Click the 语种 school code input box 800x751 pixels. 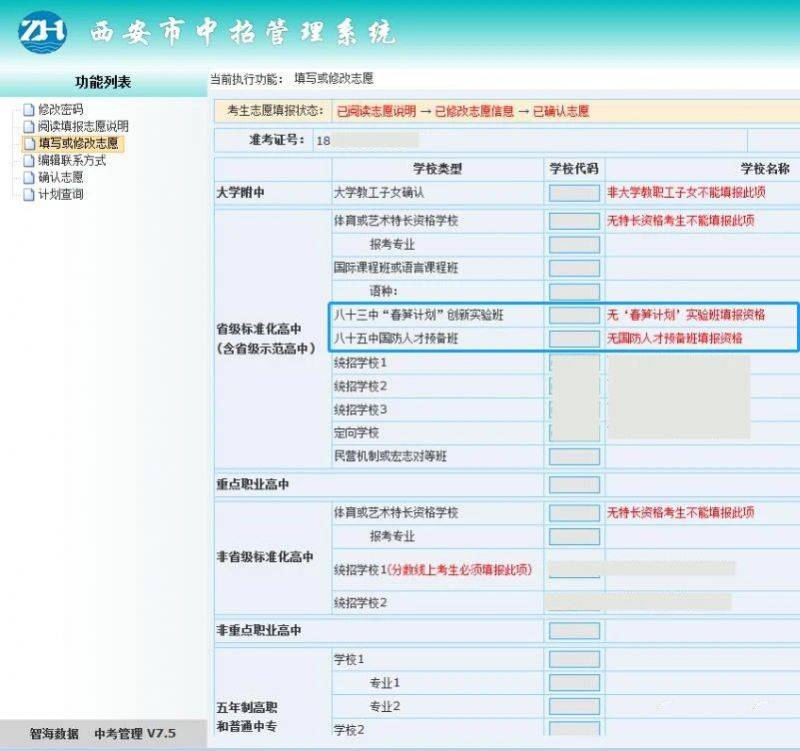tap(574, 291)
